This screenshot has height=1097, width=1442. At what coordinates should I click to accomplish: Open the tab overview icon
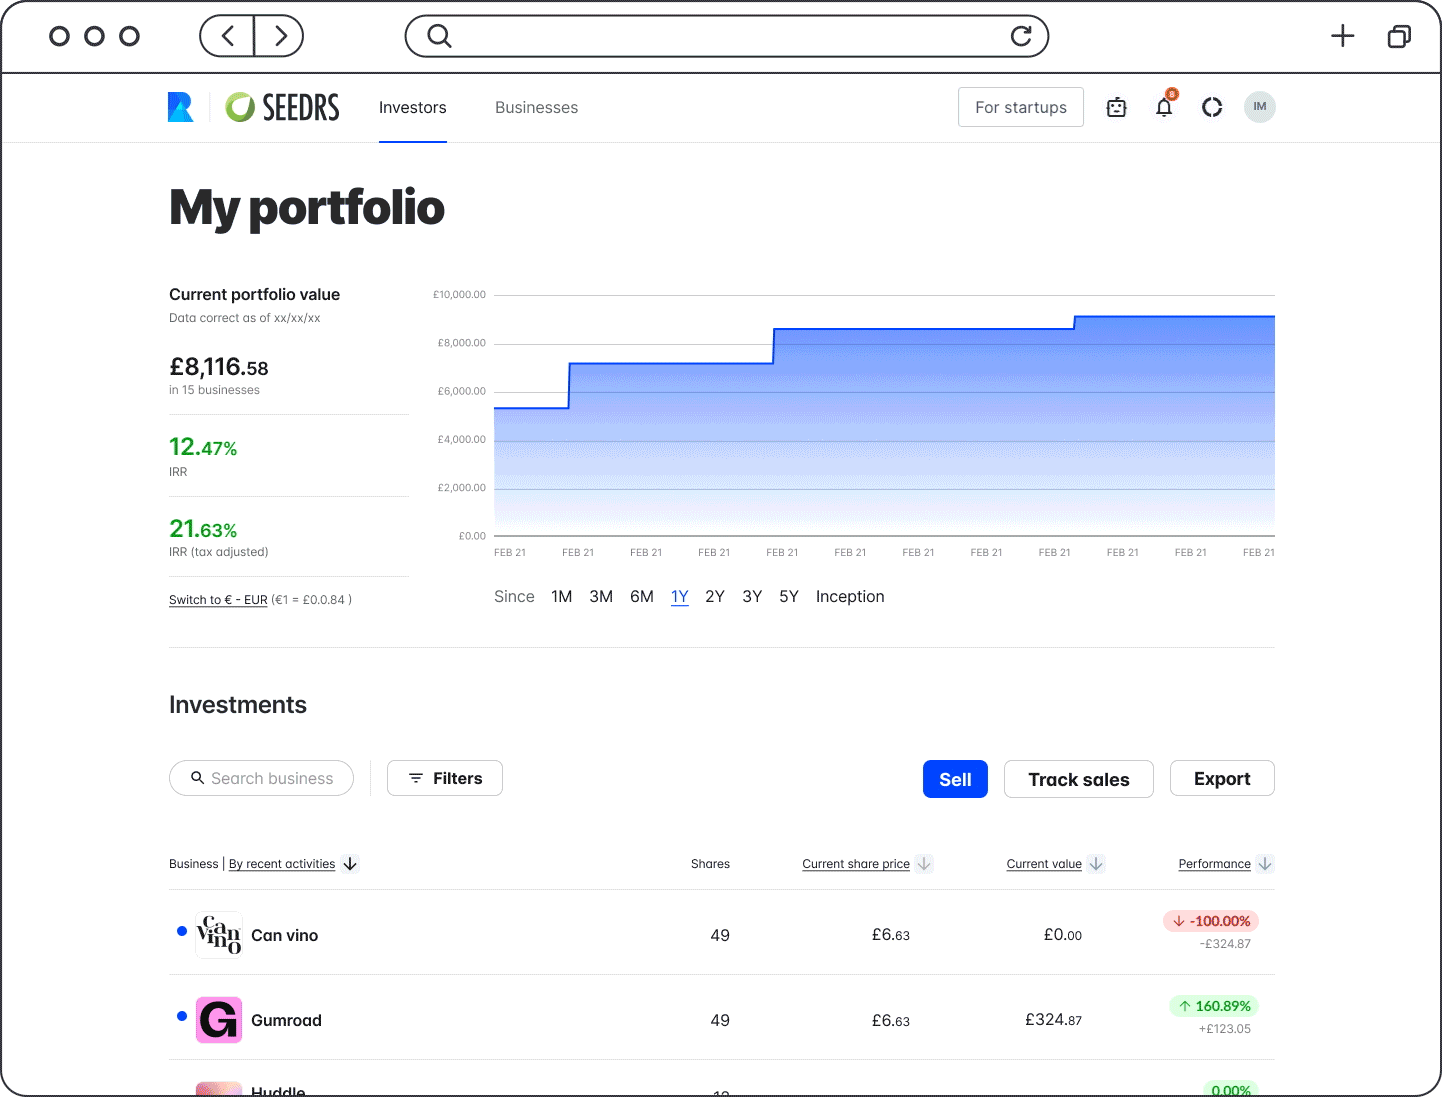1399,36
